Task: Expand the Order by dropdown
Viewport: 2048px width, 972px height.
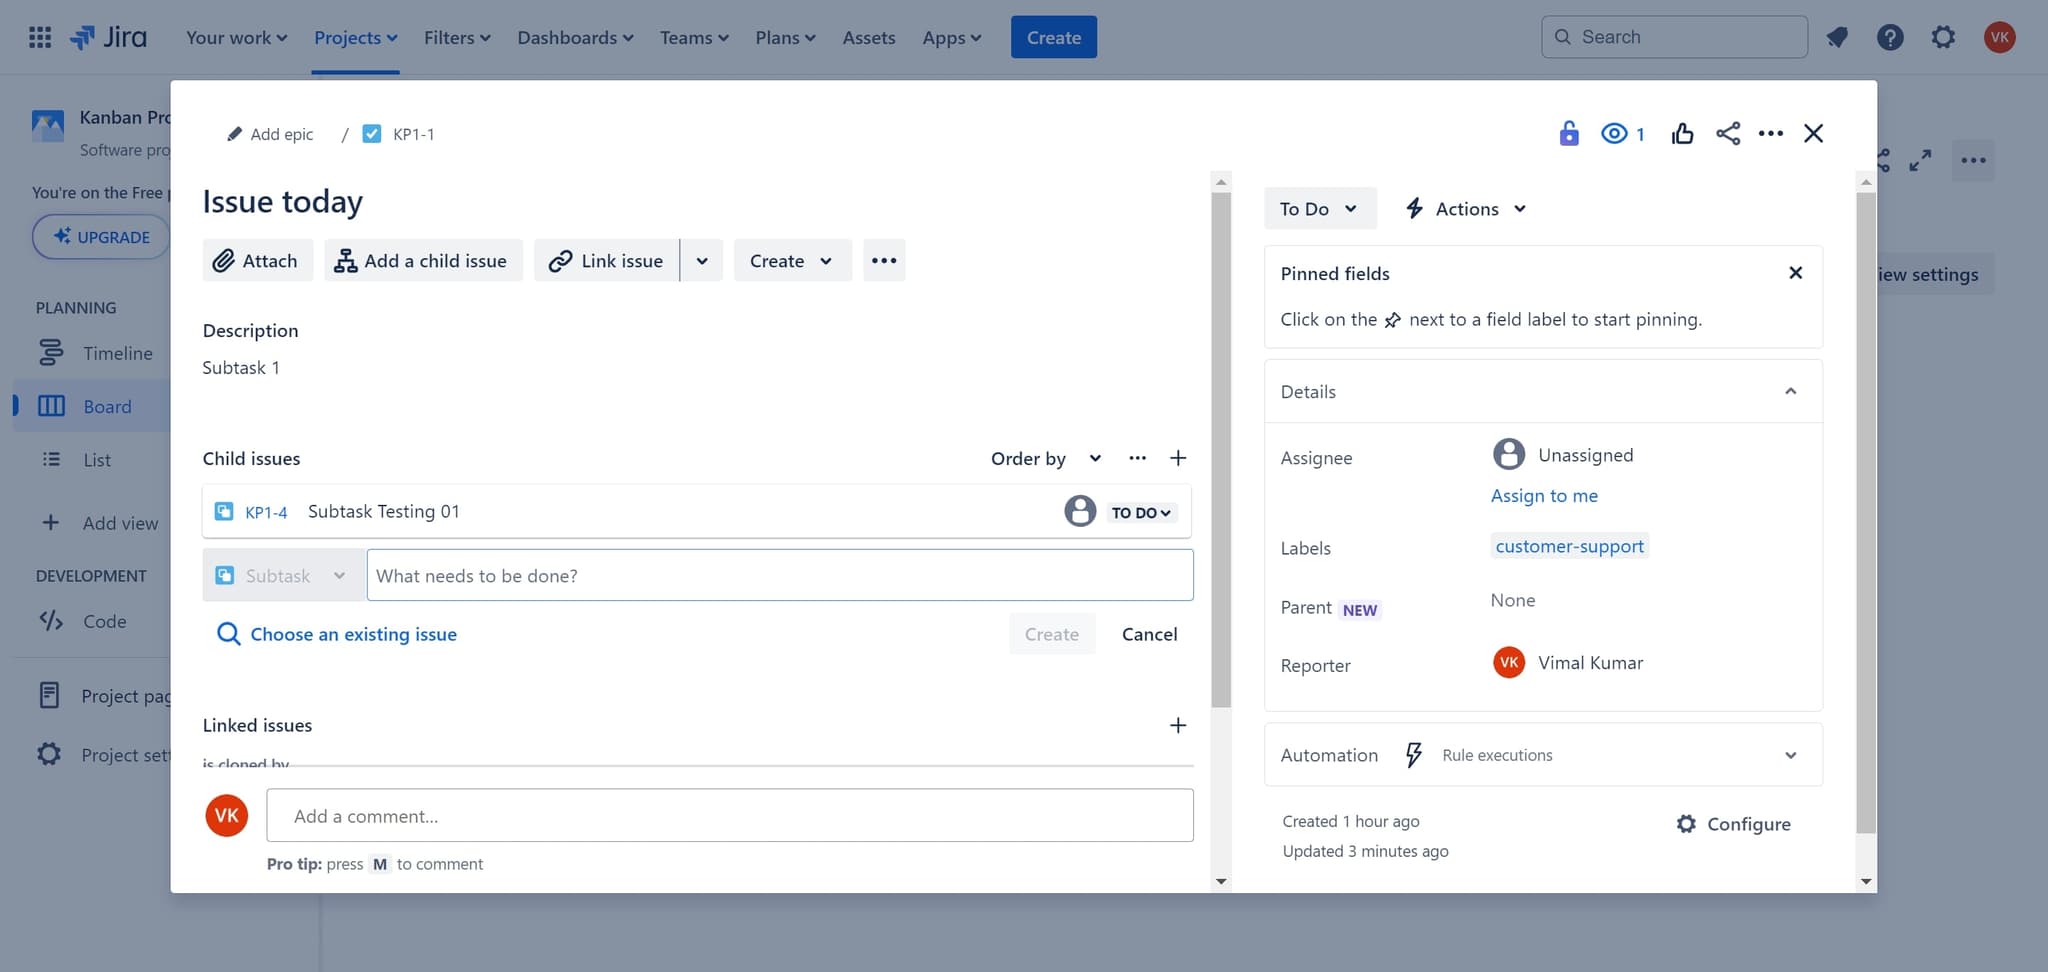Action: tap(1045, 459)
